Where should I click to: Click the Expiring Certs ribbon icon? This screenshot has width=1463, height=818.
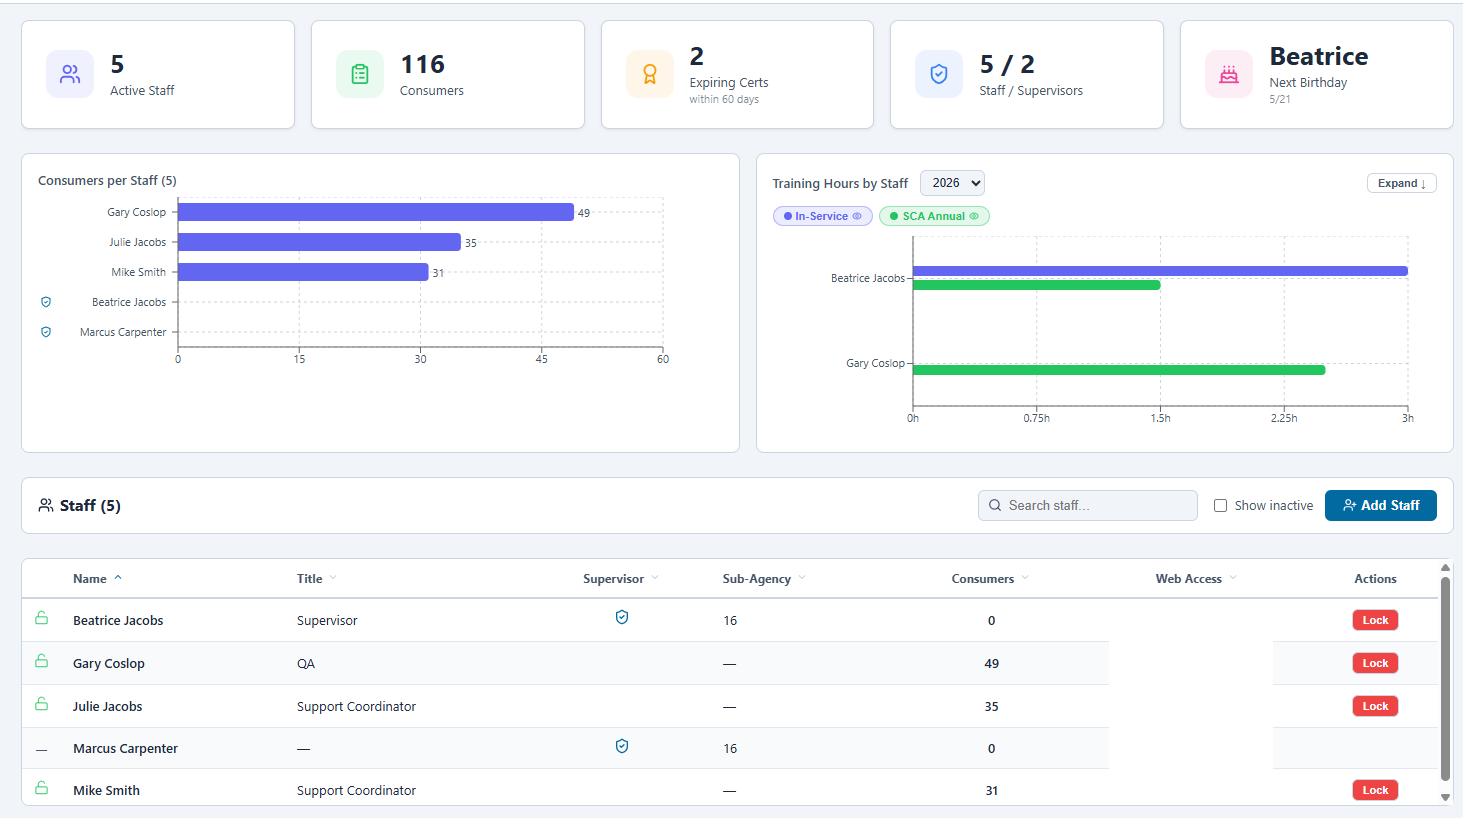tap(650, 74)
